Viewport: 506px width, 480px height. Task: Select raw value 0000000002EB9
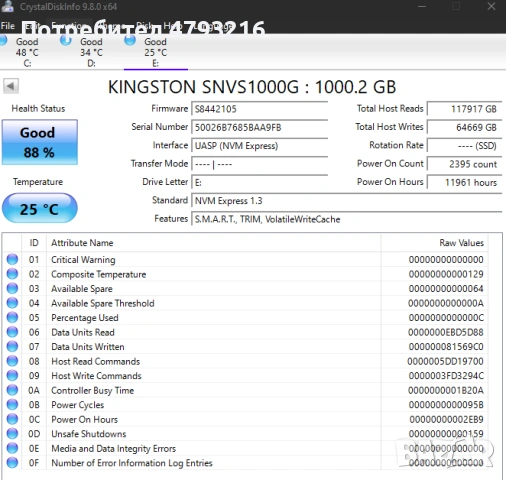click(x=446, y=419)
